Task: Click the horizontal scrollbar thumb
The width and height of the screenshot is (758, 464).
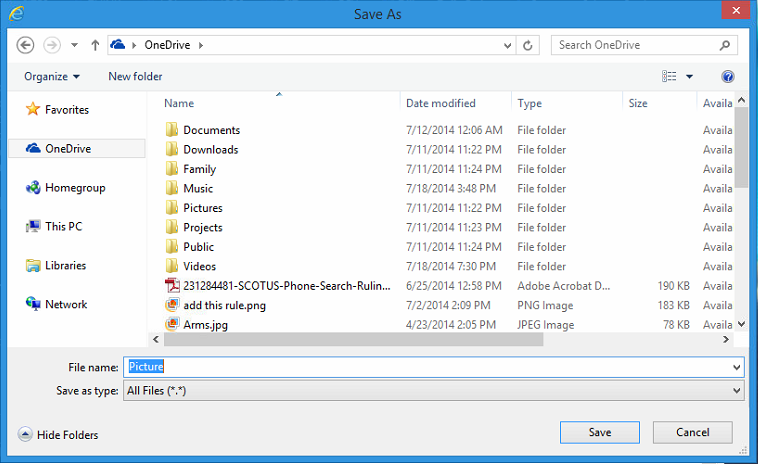Action: (x=353, y=339)
